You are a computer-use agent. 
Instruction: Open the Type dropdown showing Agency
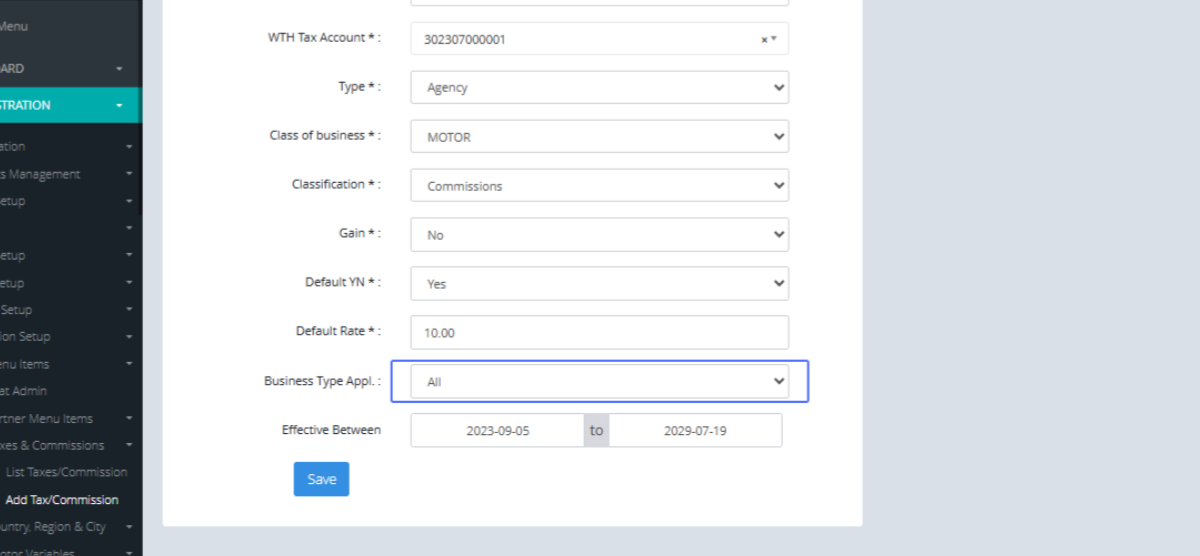click(x=599, y=87)
